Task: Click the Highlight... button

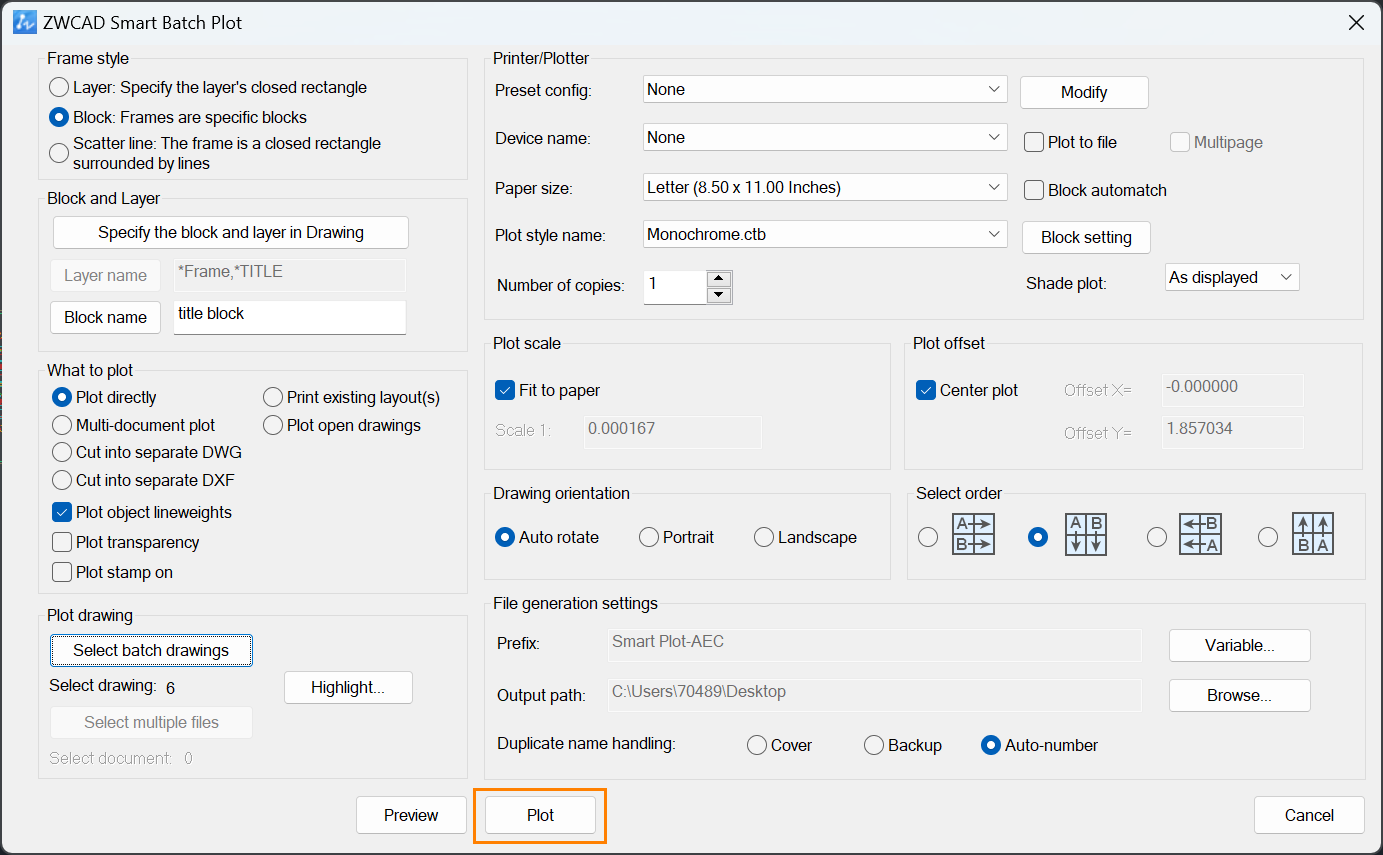Action: [348, 687]
